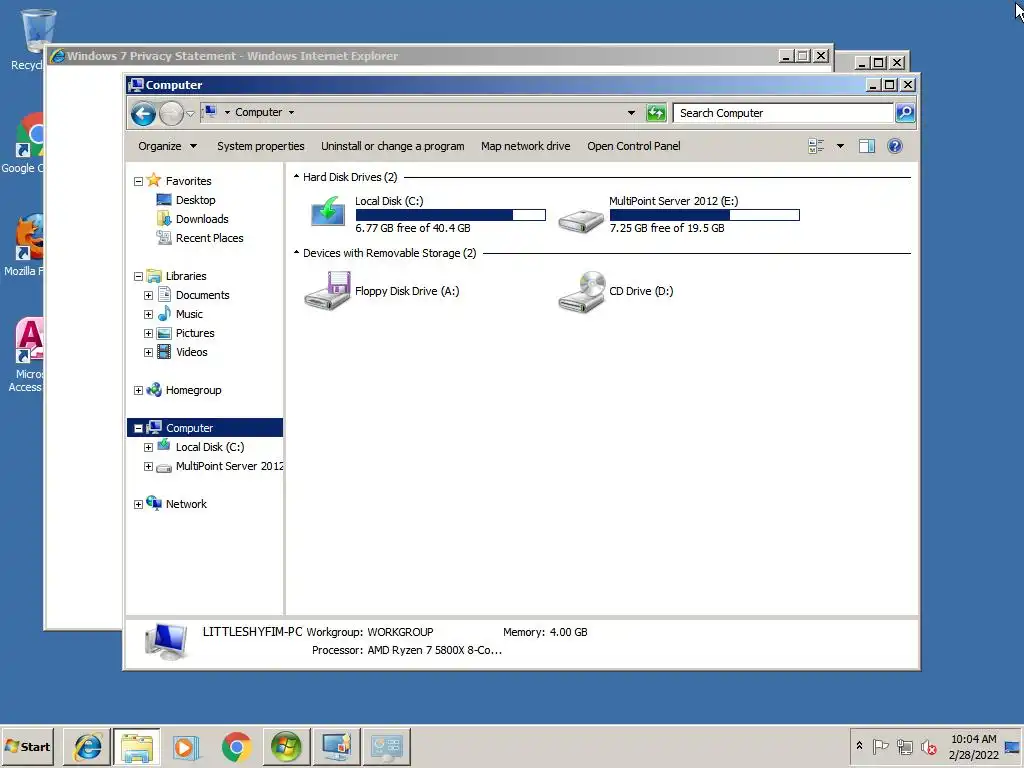Expand the Documents library node

tap(148, 296)
